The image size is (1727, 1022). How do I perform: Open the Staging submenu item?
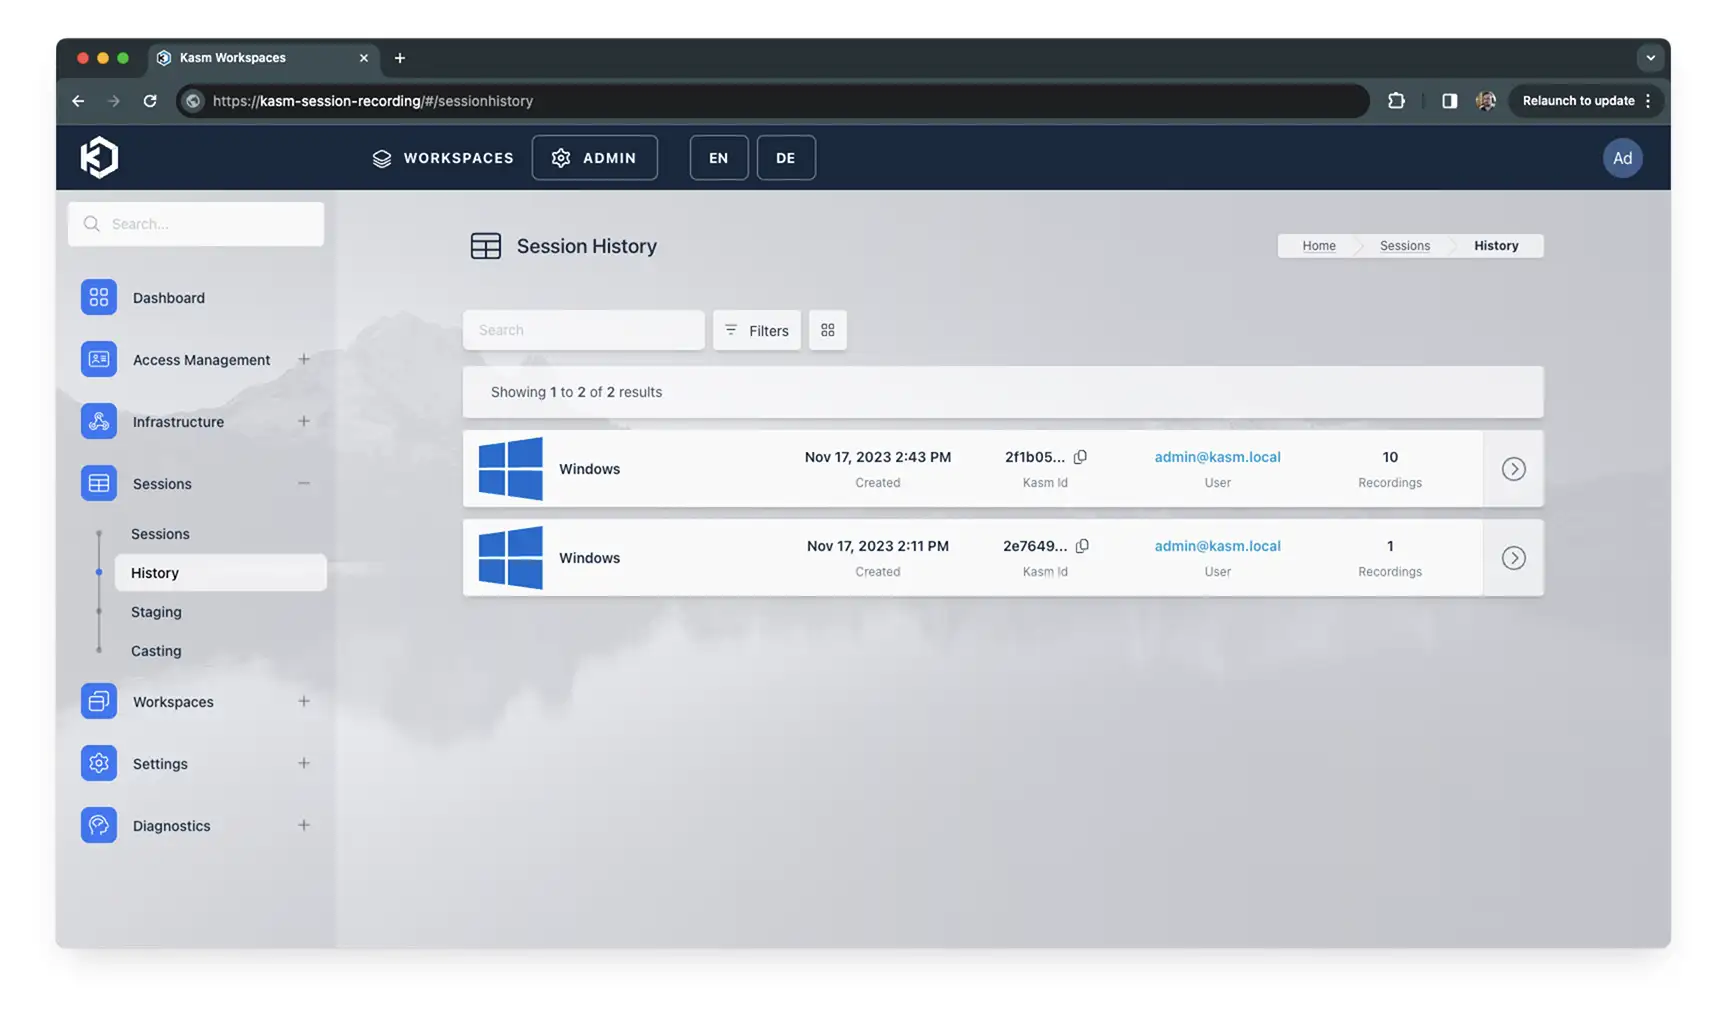156,612
